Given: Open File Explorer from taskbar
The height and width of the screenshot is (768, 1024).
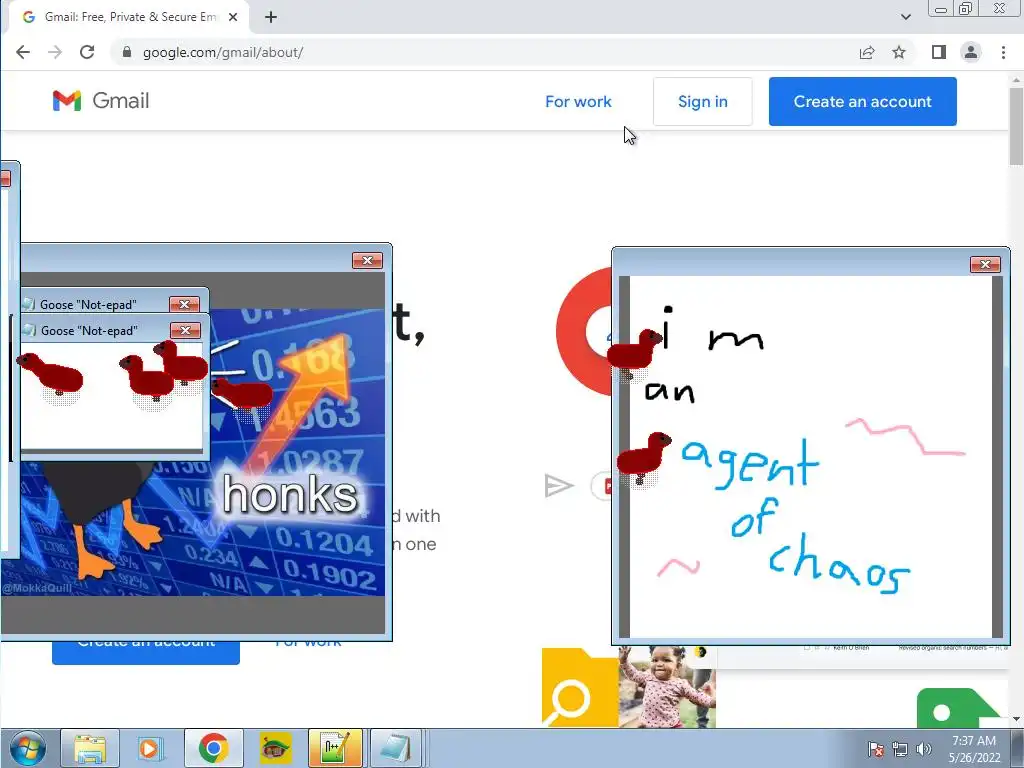Looking at the screenshot, I should click(x=90, y=748).
